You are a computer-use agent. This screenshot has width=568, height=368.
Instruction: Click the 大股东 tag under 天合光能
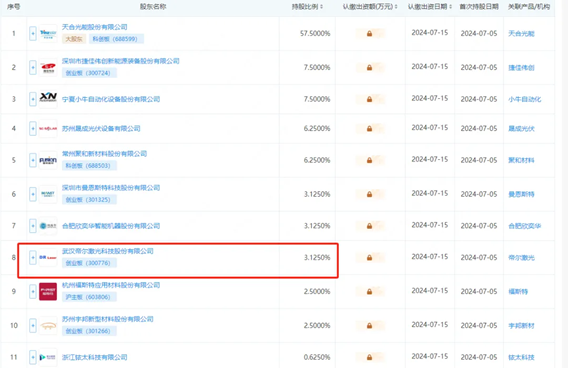click(74, 39)
